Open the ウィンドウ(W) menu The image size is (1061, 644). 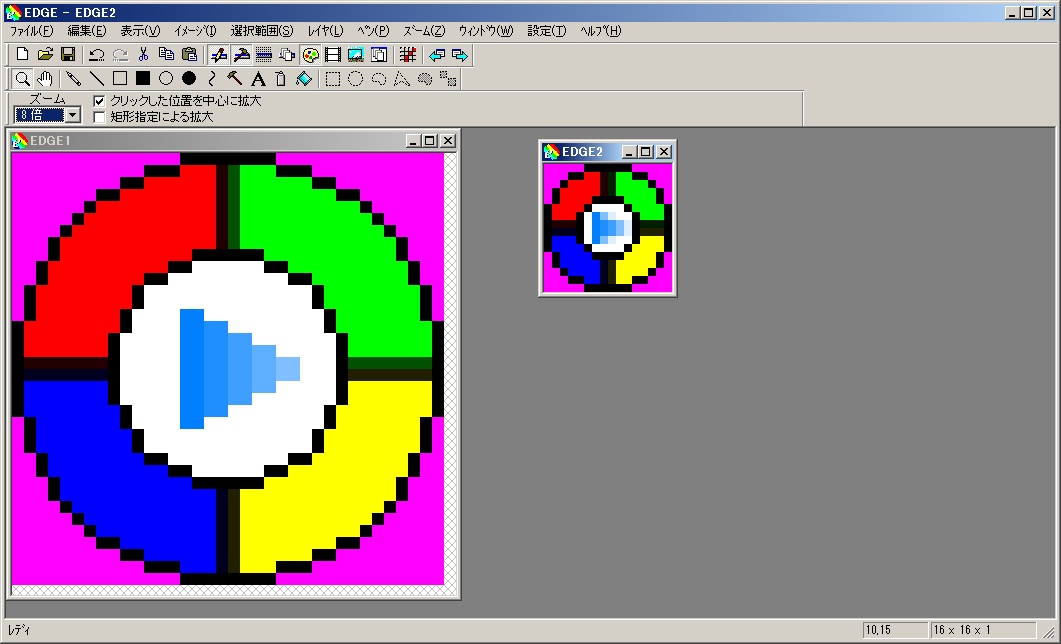point(486,31)
